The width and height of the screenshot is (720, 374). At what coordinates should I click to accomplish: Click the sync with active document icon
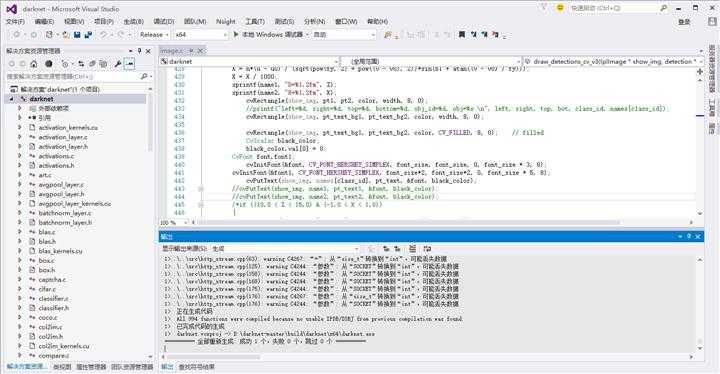pyautogui.click(x=81, y=64)
